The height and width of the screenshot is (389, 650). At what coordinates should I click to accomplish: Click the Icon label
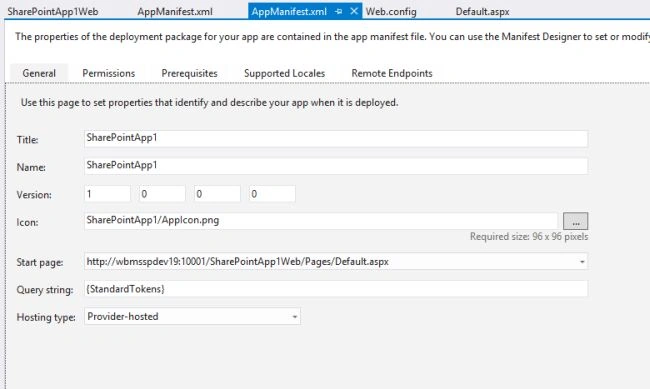pyautogui.click(x=27, y=222)
